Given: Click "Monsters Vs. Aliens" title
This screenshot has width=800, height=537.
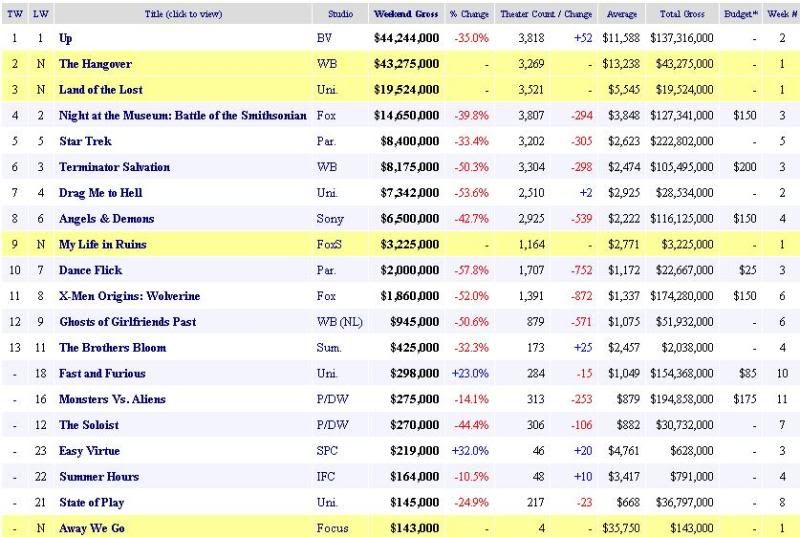Looking at the screenshot, I should point(112,399).
